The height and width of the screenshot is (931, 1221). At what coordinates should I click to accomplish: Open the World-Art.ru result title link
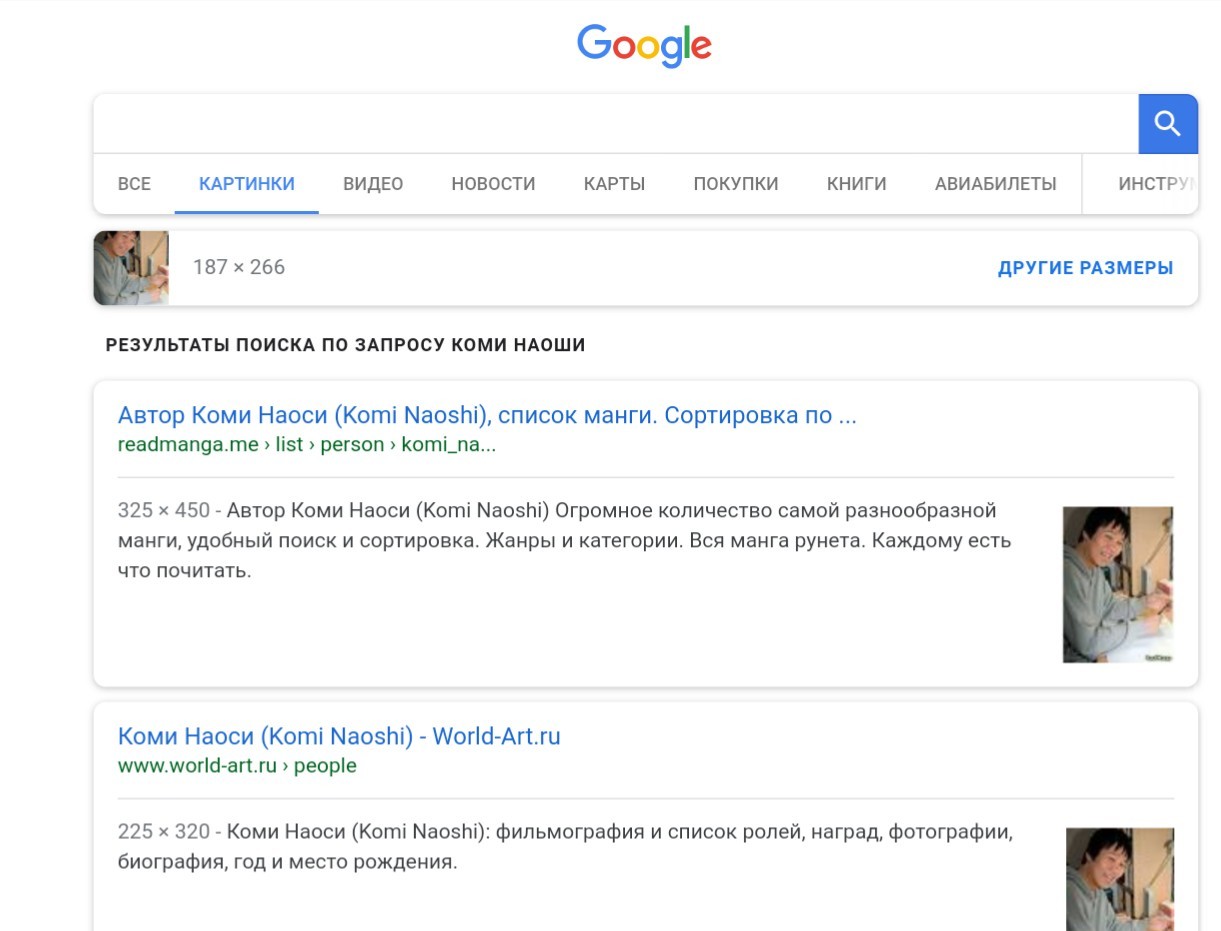click(339, 737)
